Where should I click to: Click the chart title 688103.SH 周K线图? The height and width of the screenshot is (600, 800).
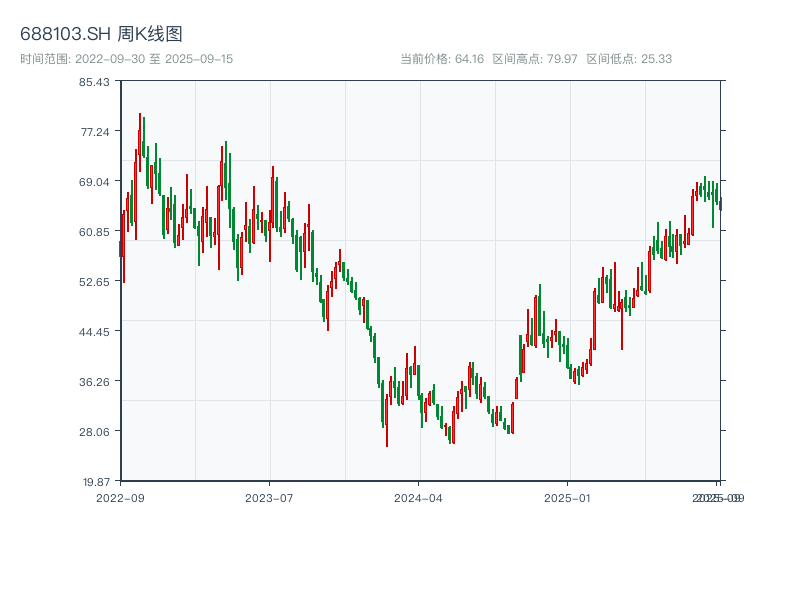pyautogui.click(x=101, y=34)
